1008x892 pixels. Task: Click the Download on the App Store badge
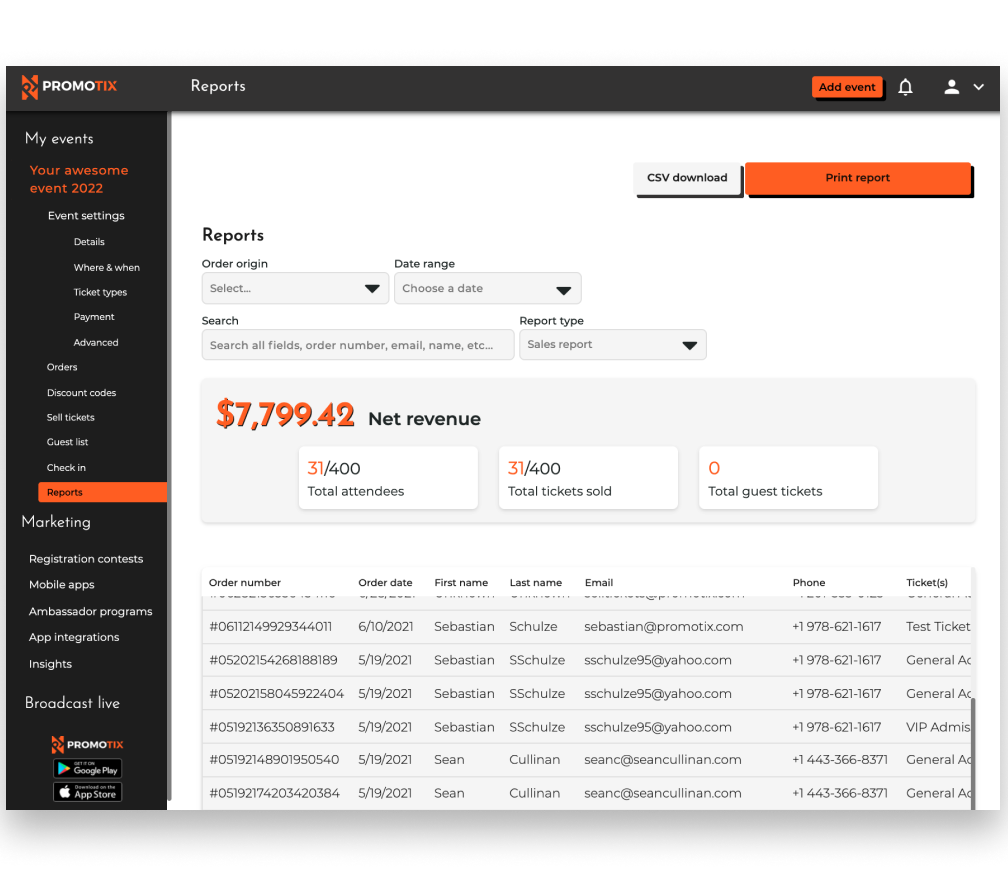(87, 791)
